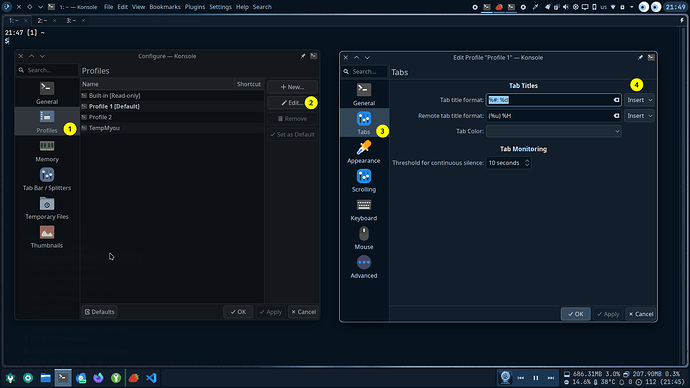This screenshot has width=690, height=388.
Task: Select Profile 1 [Default] row
Action: pyautogui.click(x=172, y=106)
